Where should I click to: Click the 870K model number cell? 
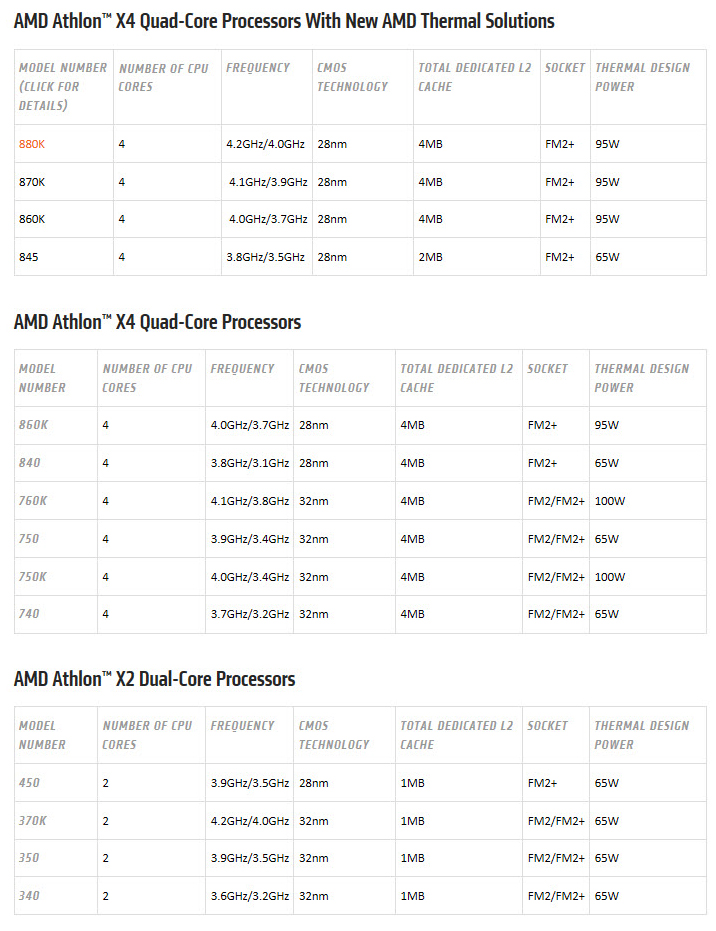tap(32, 182)
